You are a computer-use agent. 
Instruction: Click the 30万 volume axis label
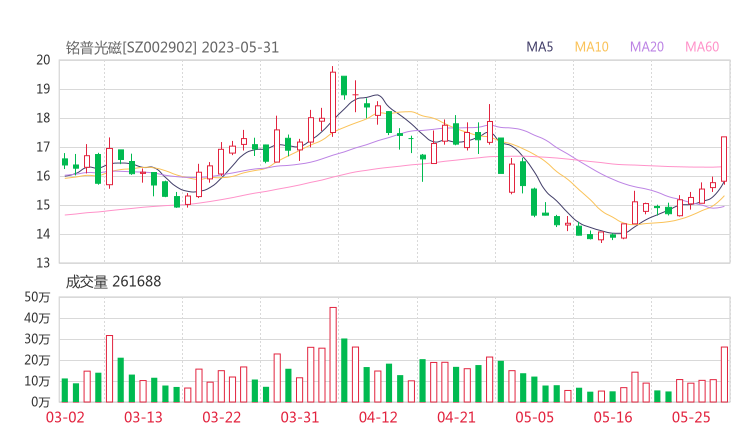(x=37, y=339)
